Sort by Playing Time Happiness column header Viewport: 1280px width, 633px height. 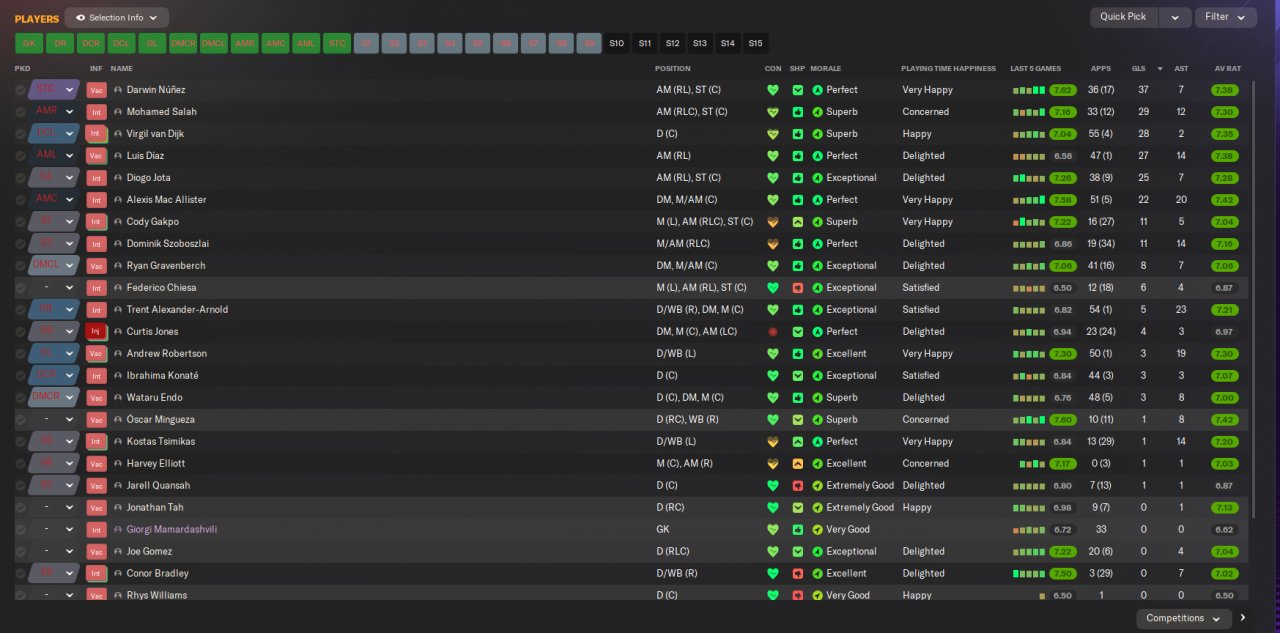click(x=948, y=69)
